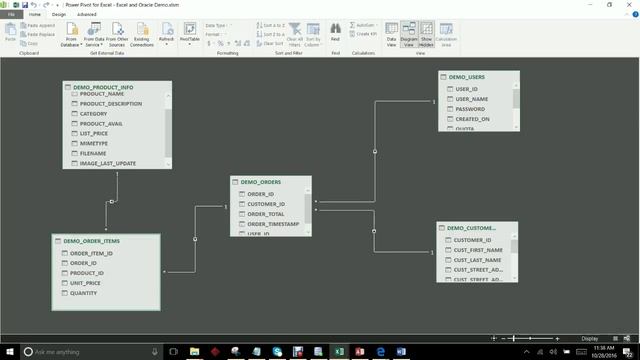Select CREATED_ON field in DEMO_USERS

(x=472, y=119)
